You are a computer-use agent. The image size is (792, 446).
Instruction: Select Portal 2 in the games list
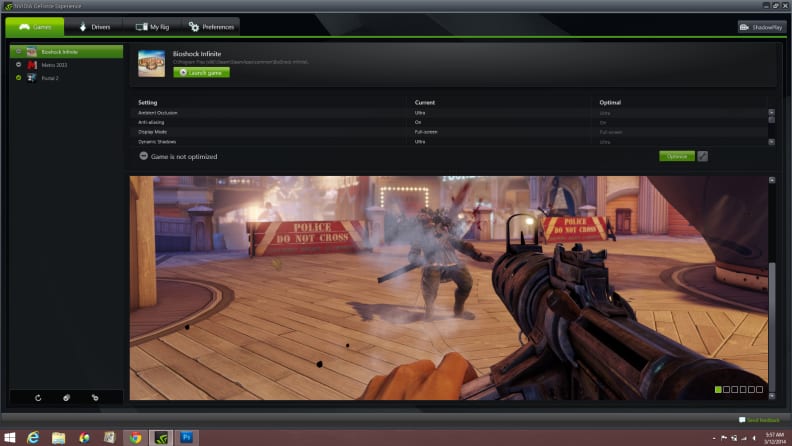[66, 78]
